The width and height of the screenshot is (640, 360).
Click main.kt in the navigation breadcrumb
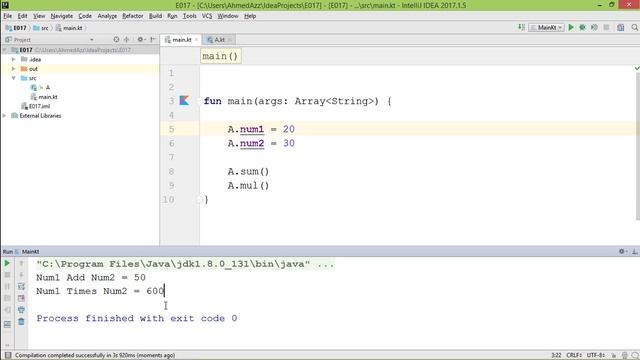click(69, 28)
